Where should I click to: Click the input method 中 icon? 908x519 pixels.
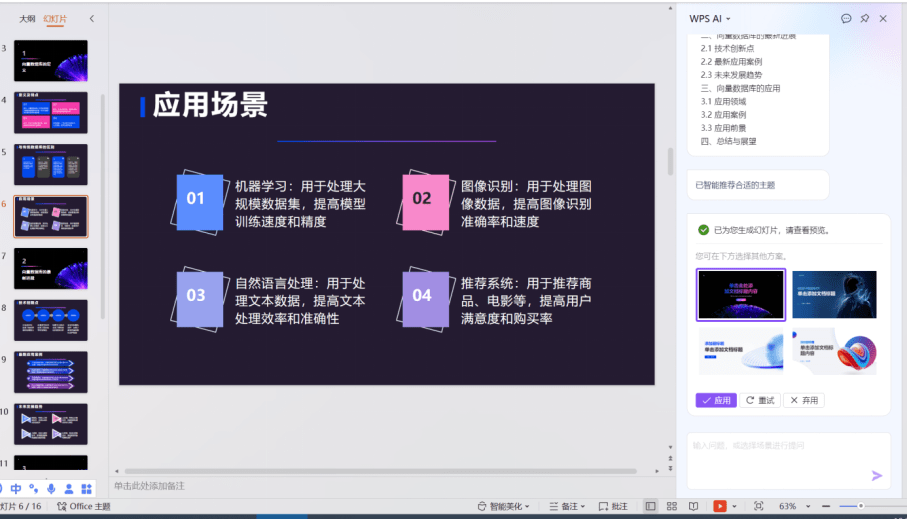(16, 489)
